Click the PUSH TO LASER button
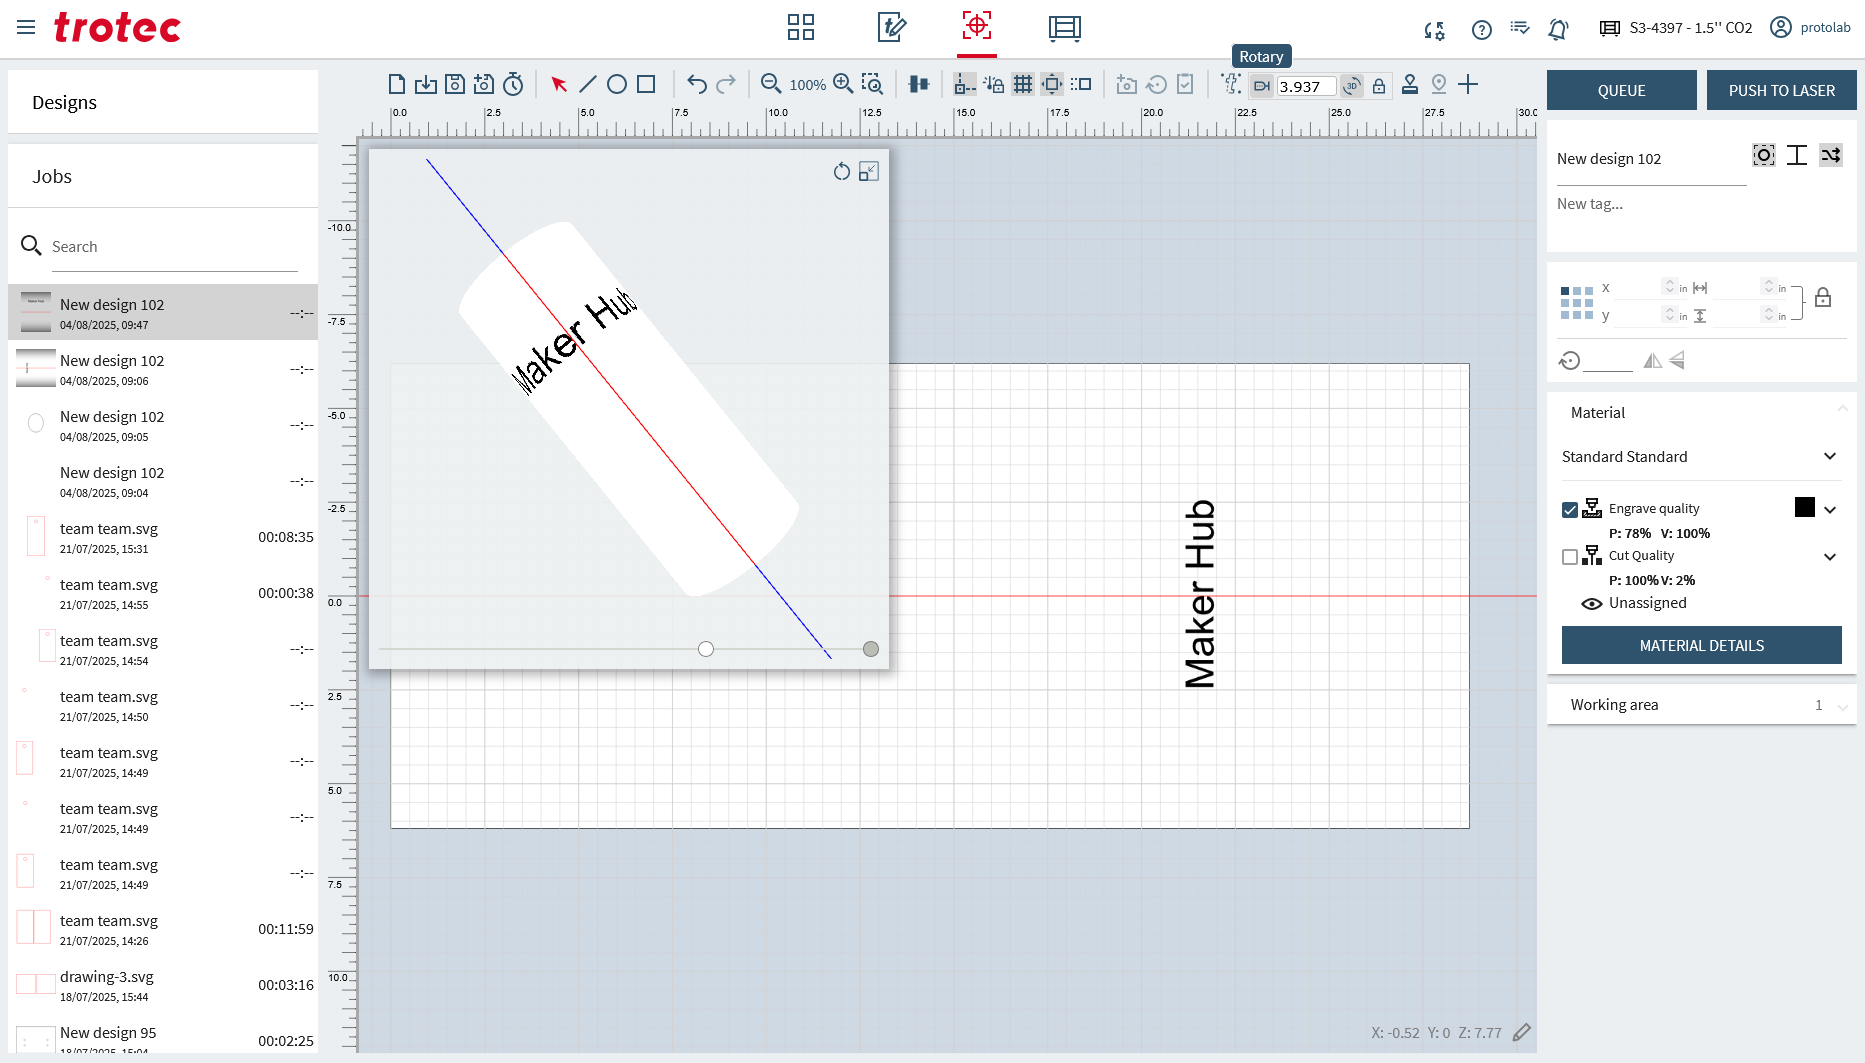Screen dimensions: 1865x1063 click(1781, 91)
